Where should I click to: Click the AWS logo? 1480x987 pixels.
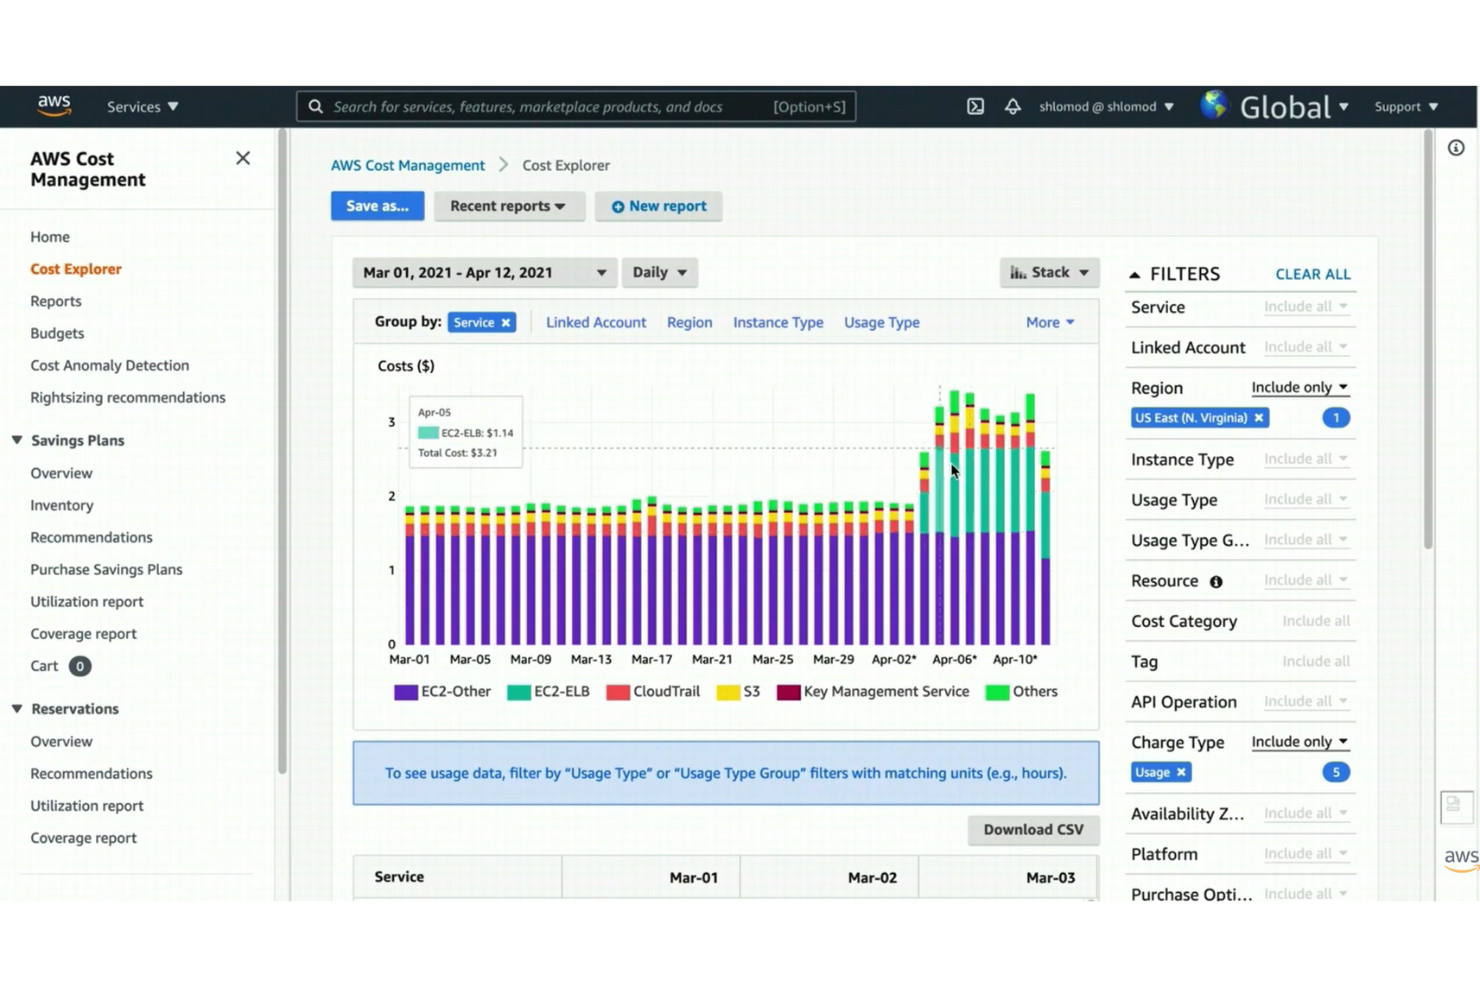coord(54,106)
